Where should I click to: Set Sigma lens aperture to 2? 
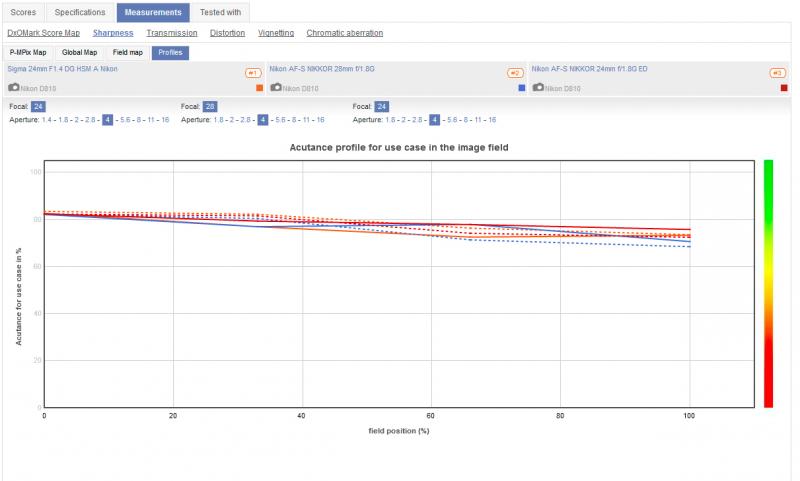coord(77,120)
